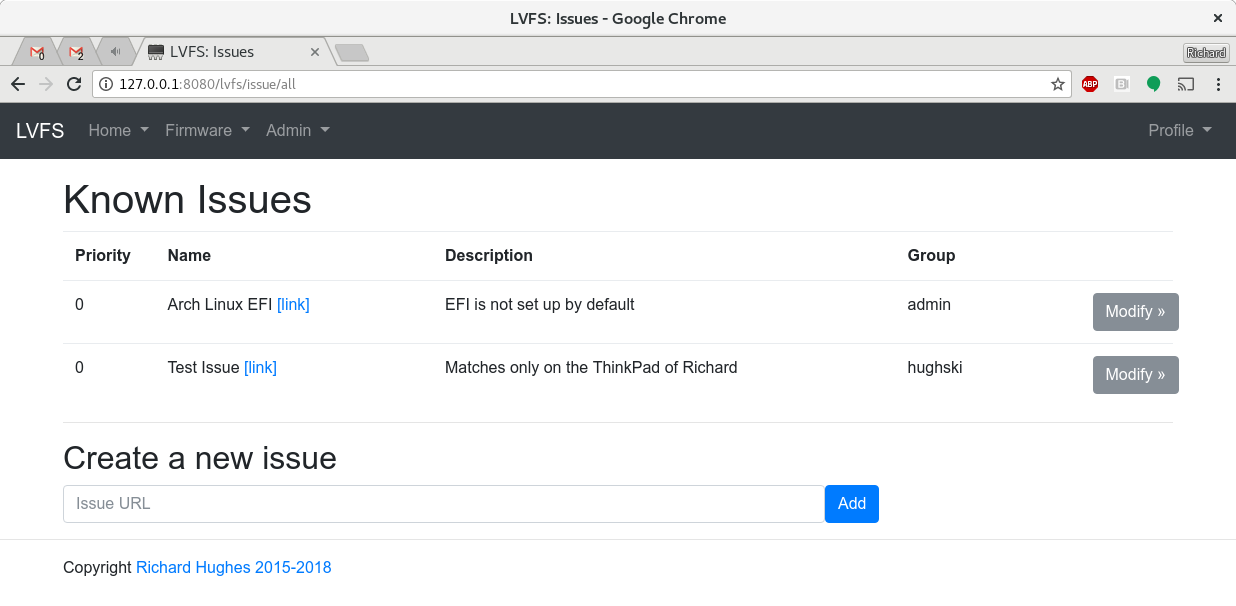Click the Add button

click(x=852, y=503)
